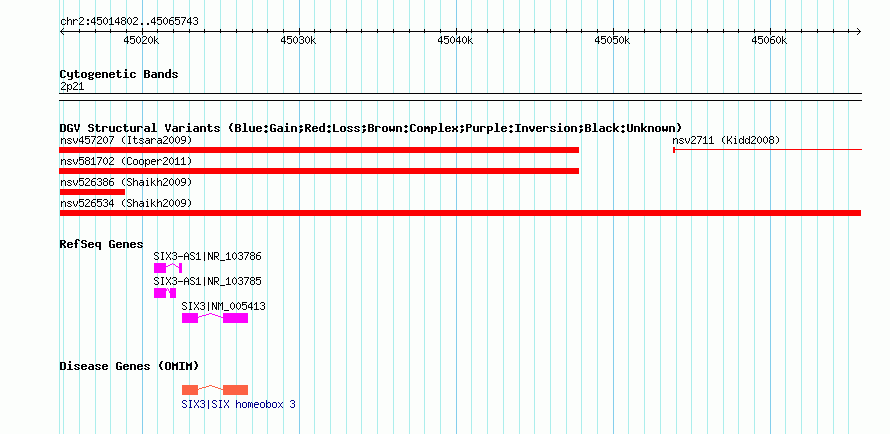The image size is (890, 434).
Task: Click the right arrowhead of the ruler
Action: [x=859, y=31]
